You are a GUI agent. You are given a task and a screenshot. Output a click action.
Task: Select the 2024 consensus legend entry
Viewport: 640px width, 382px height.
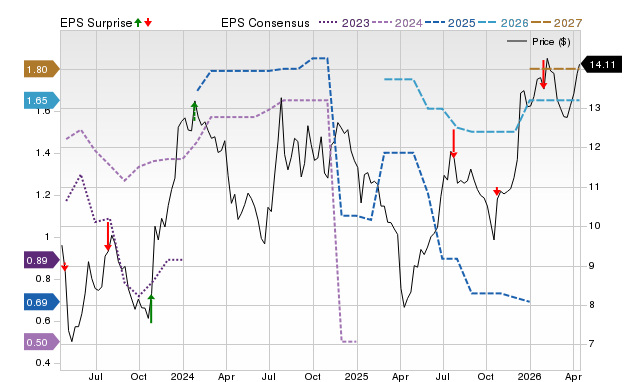point(397,23)
